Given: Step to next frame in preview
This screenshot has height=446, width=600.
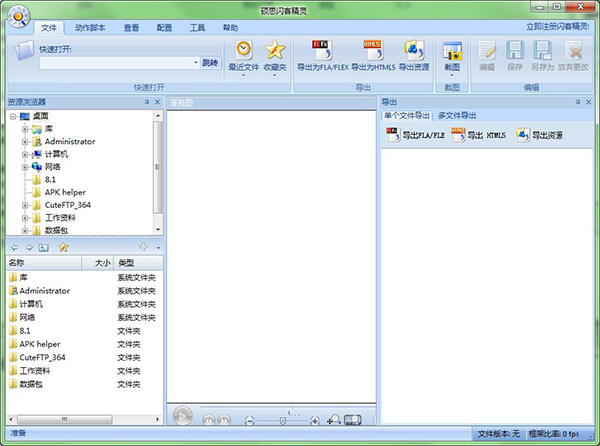Looking at the screenshot, I should pos(224,420).
